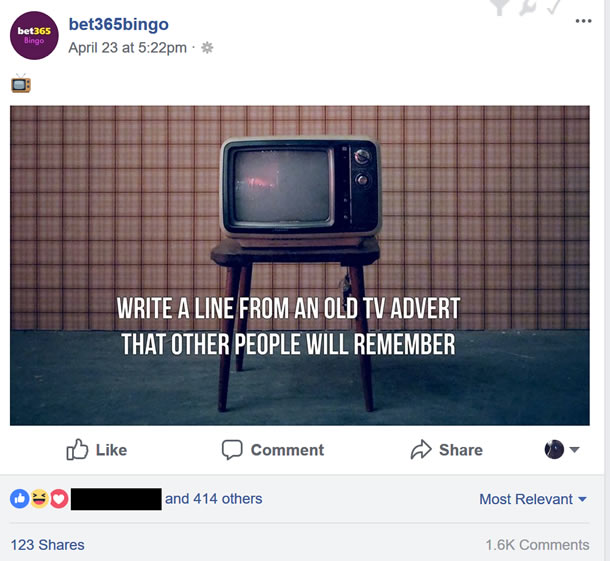
Task: Click the bet365bingo page name
Action: point(119,24)
